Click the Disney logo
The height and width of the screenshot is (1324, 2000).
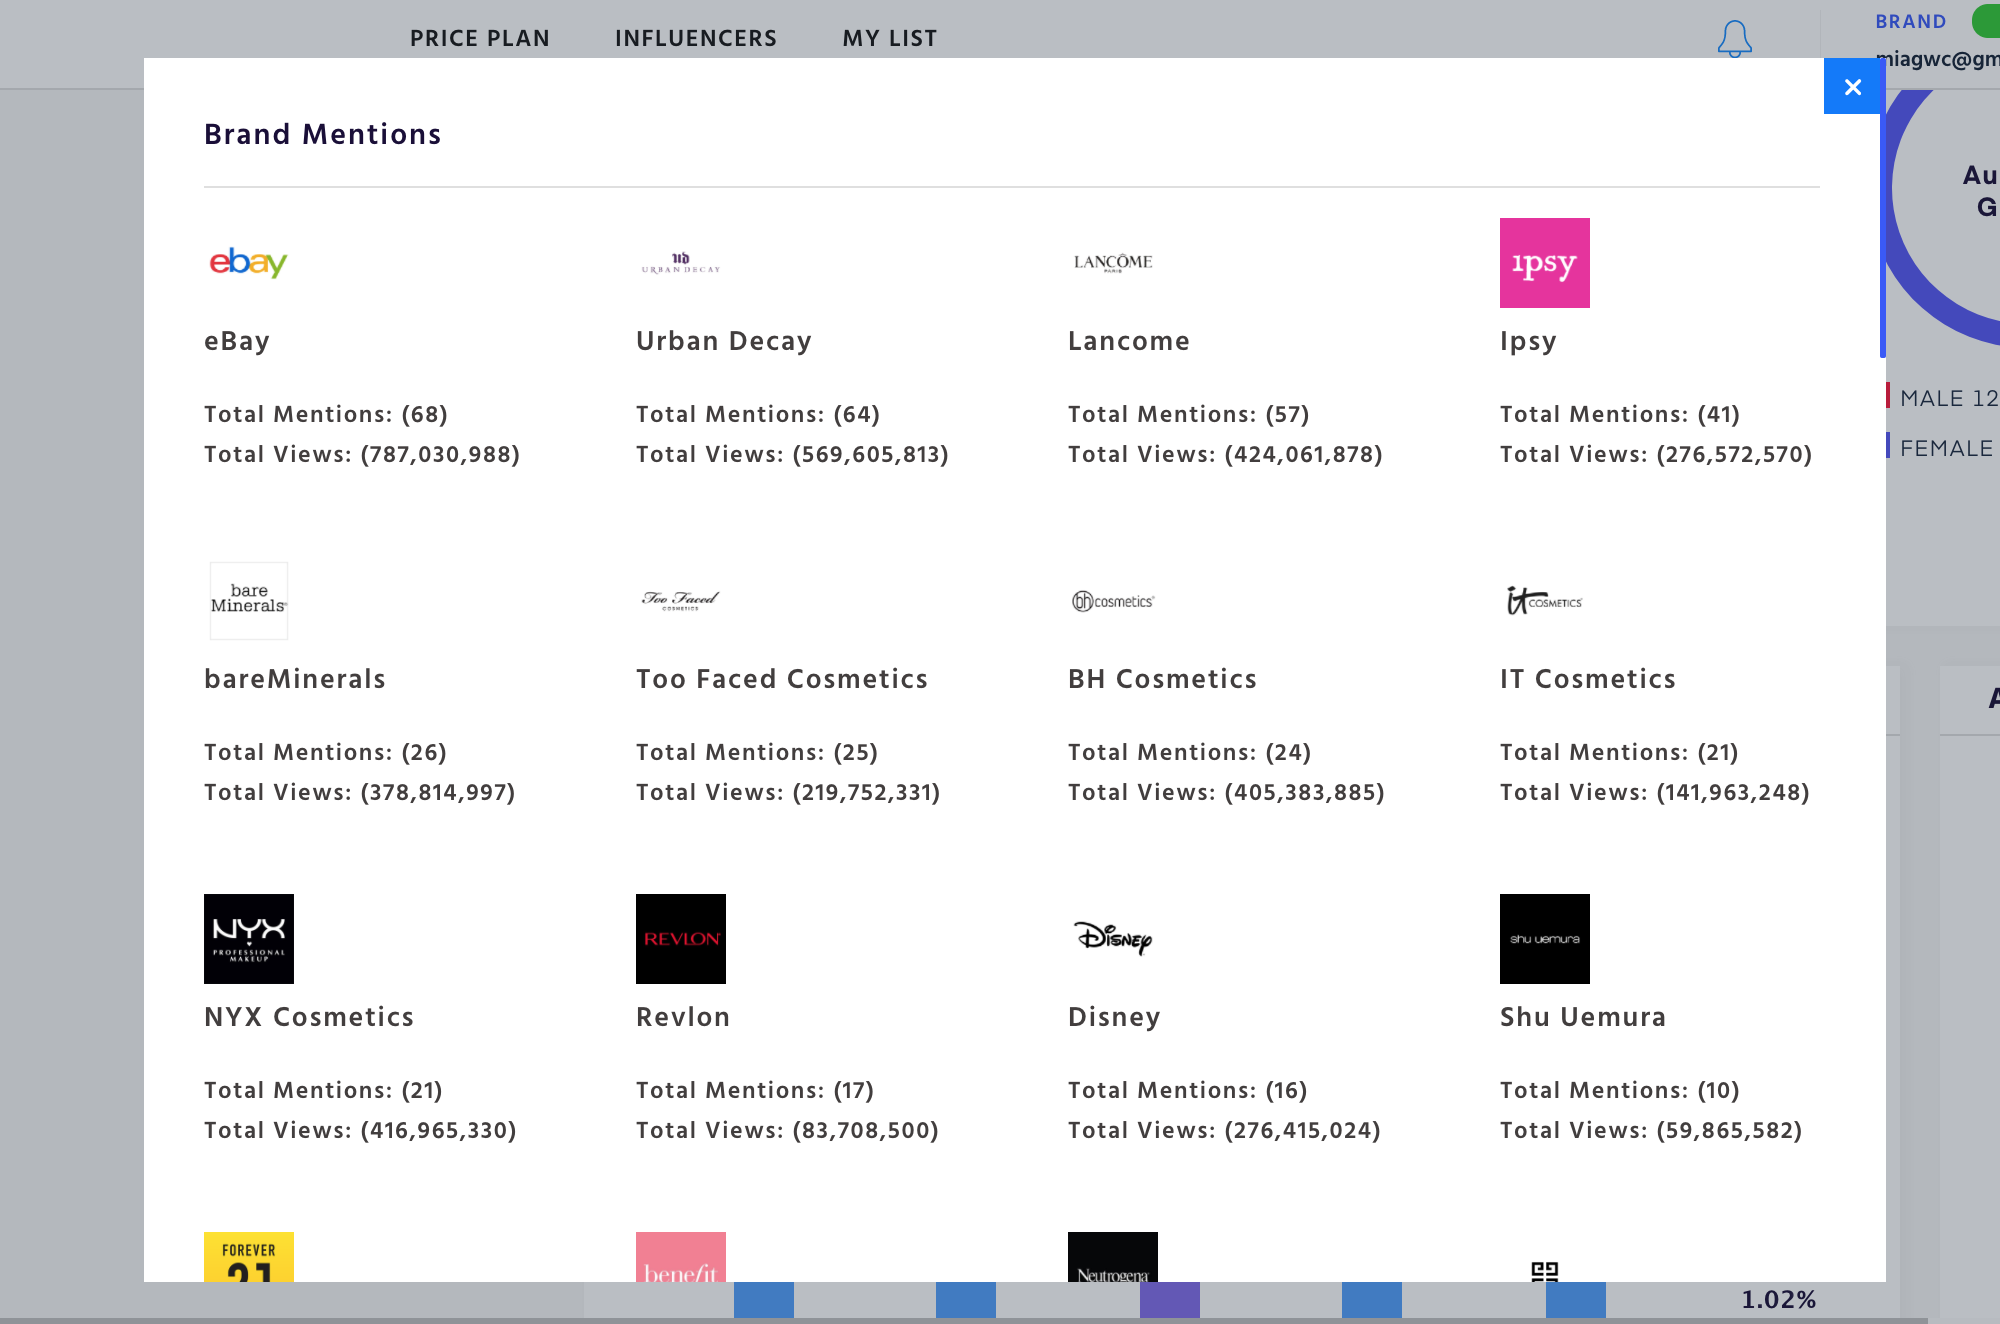[1112, 938]
